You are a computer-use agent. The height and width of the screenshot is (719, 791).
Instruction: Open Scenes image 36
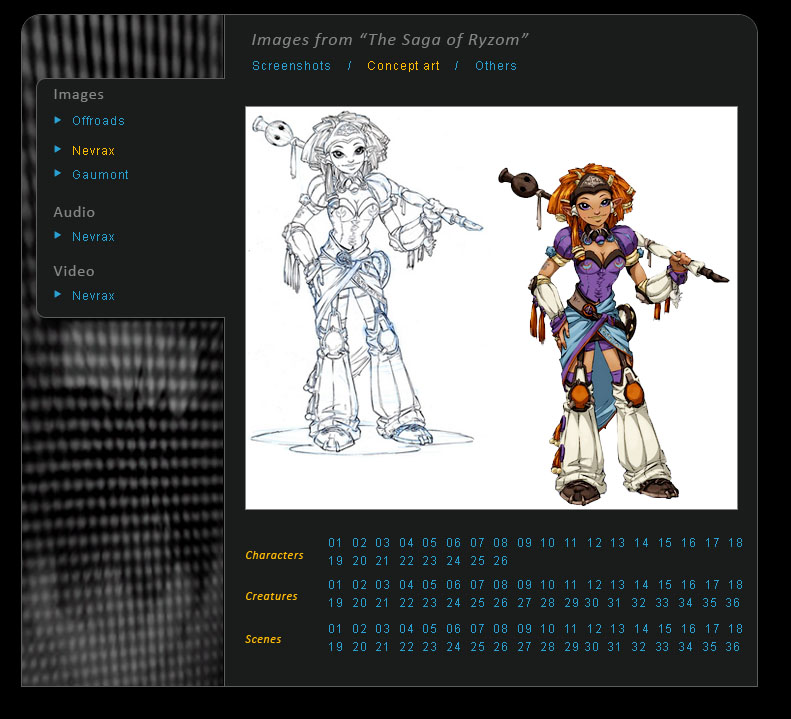pos(732,647)
